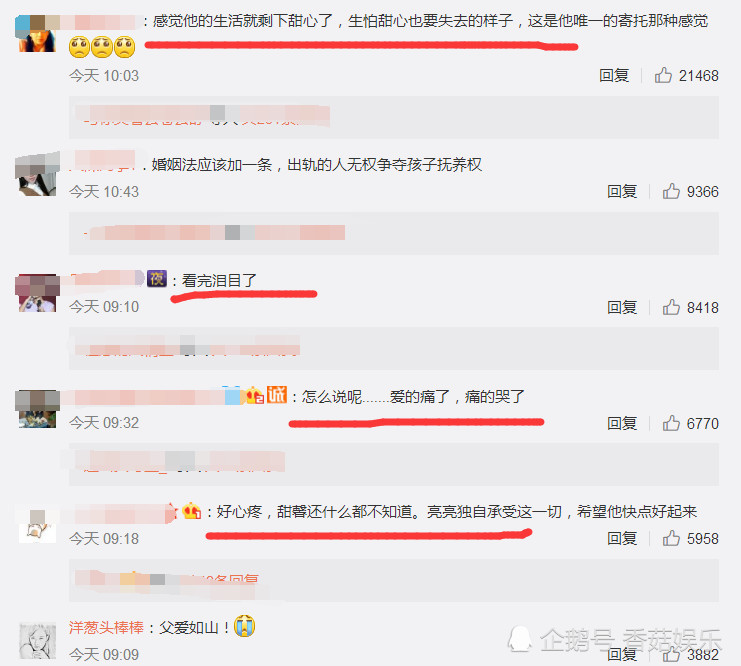Thumbs-up 洋葱头棒棒's comment
The width and height of the screenshot is (741, 666).
click(671, 654)
